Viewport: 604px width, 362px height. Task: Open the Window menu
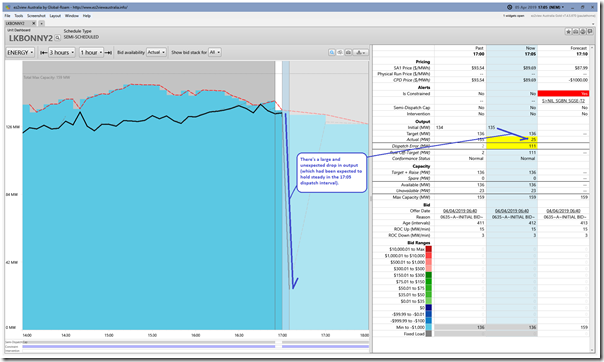72,16
